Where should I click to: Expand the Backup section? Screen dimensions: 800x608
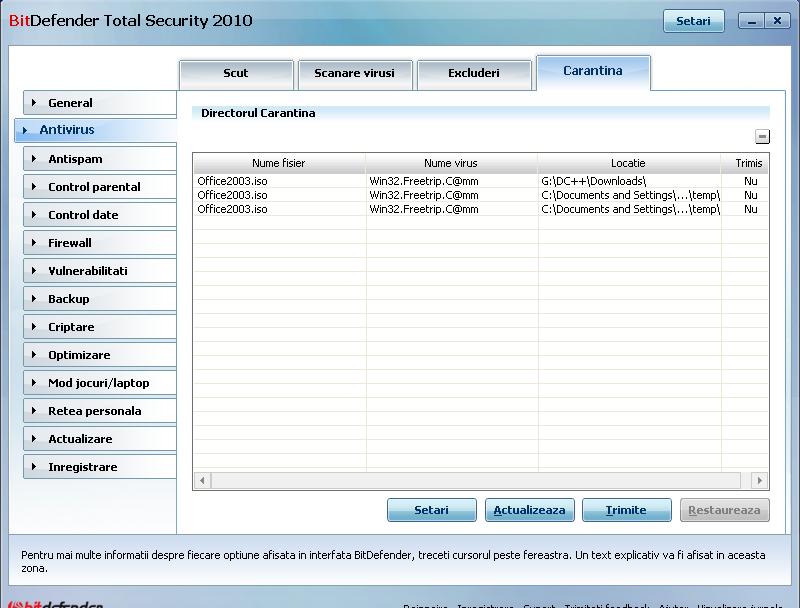click(x=100, y=299)
